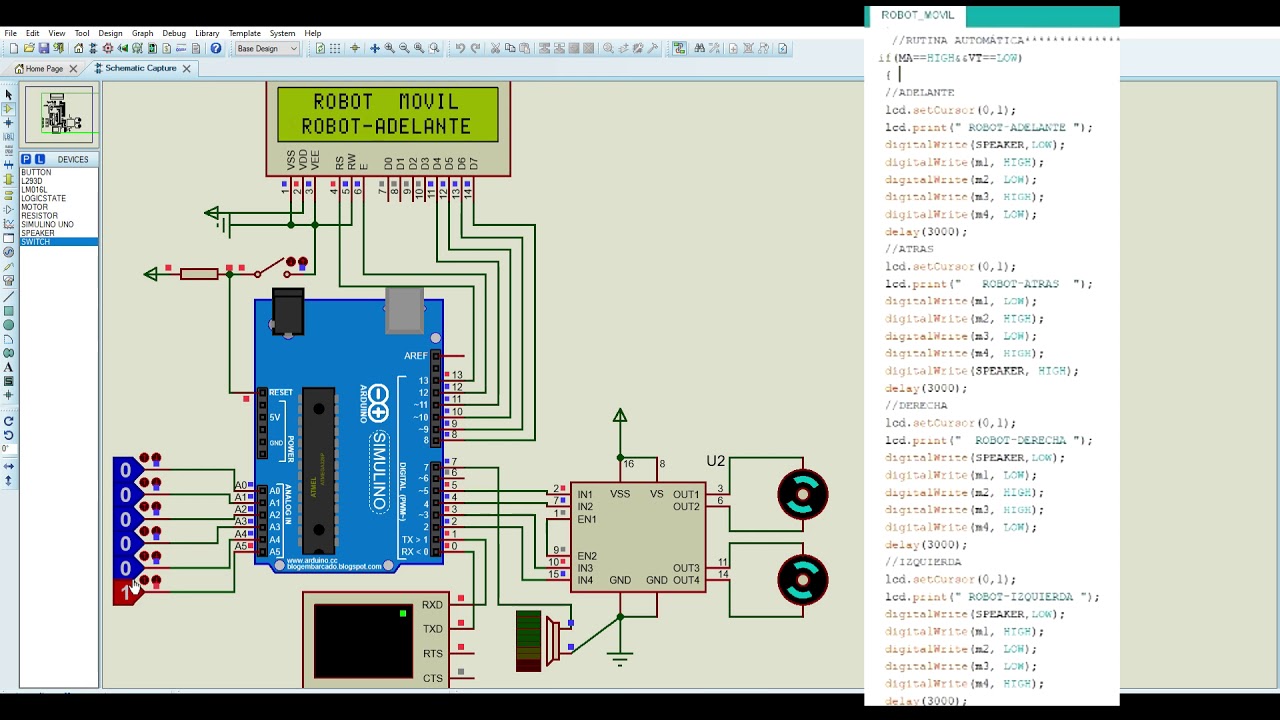This screenshot has width=1280, height=720.
Task: Open the File menu
Action: [x=10, y=33]
